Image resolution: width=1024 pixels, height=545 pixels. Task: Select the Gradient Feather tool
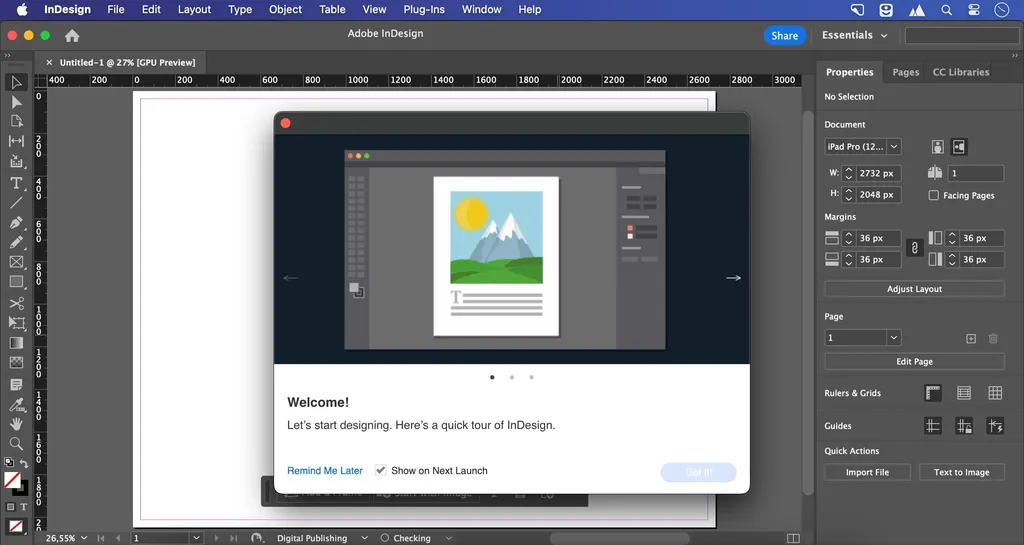click(16, 362)
